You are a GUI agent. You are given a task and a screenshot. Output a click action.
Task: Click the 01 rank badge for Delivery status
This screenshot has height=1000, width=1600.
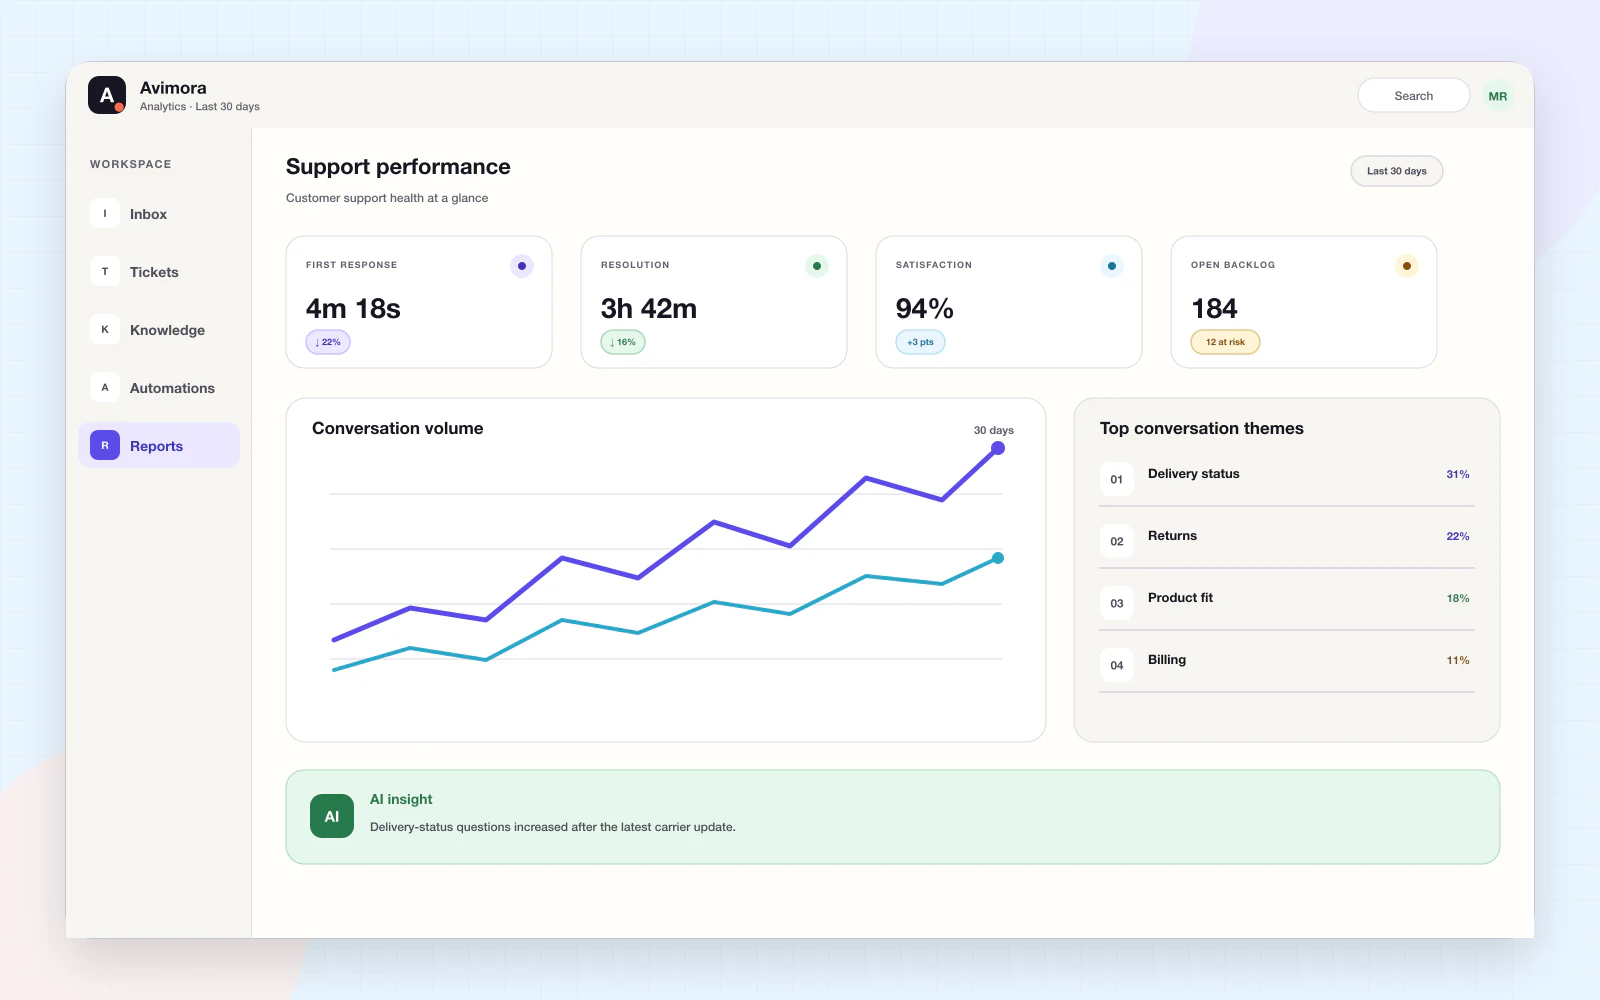point(1117,479)
